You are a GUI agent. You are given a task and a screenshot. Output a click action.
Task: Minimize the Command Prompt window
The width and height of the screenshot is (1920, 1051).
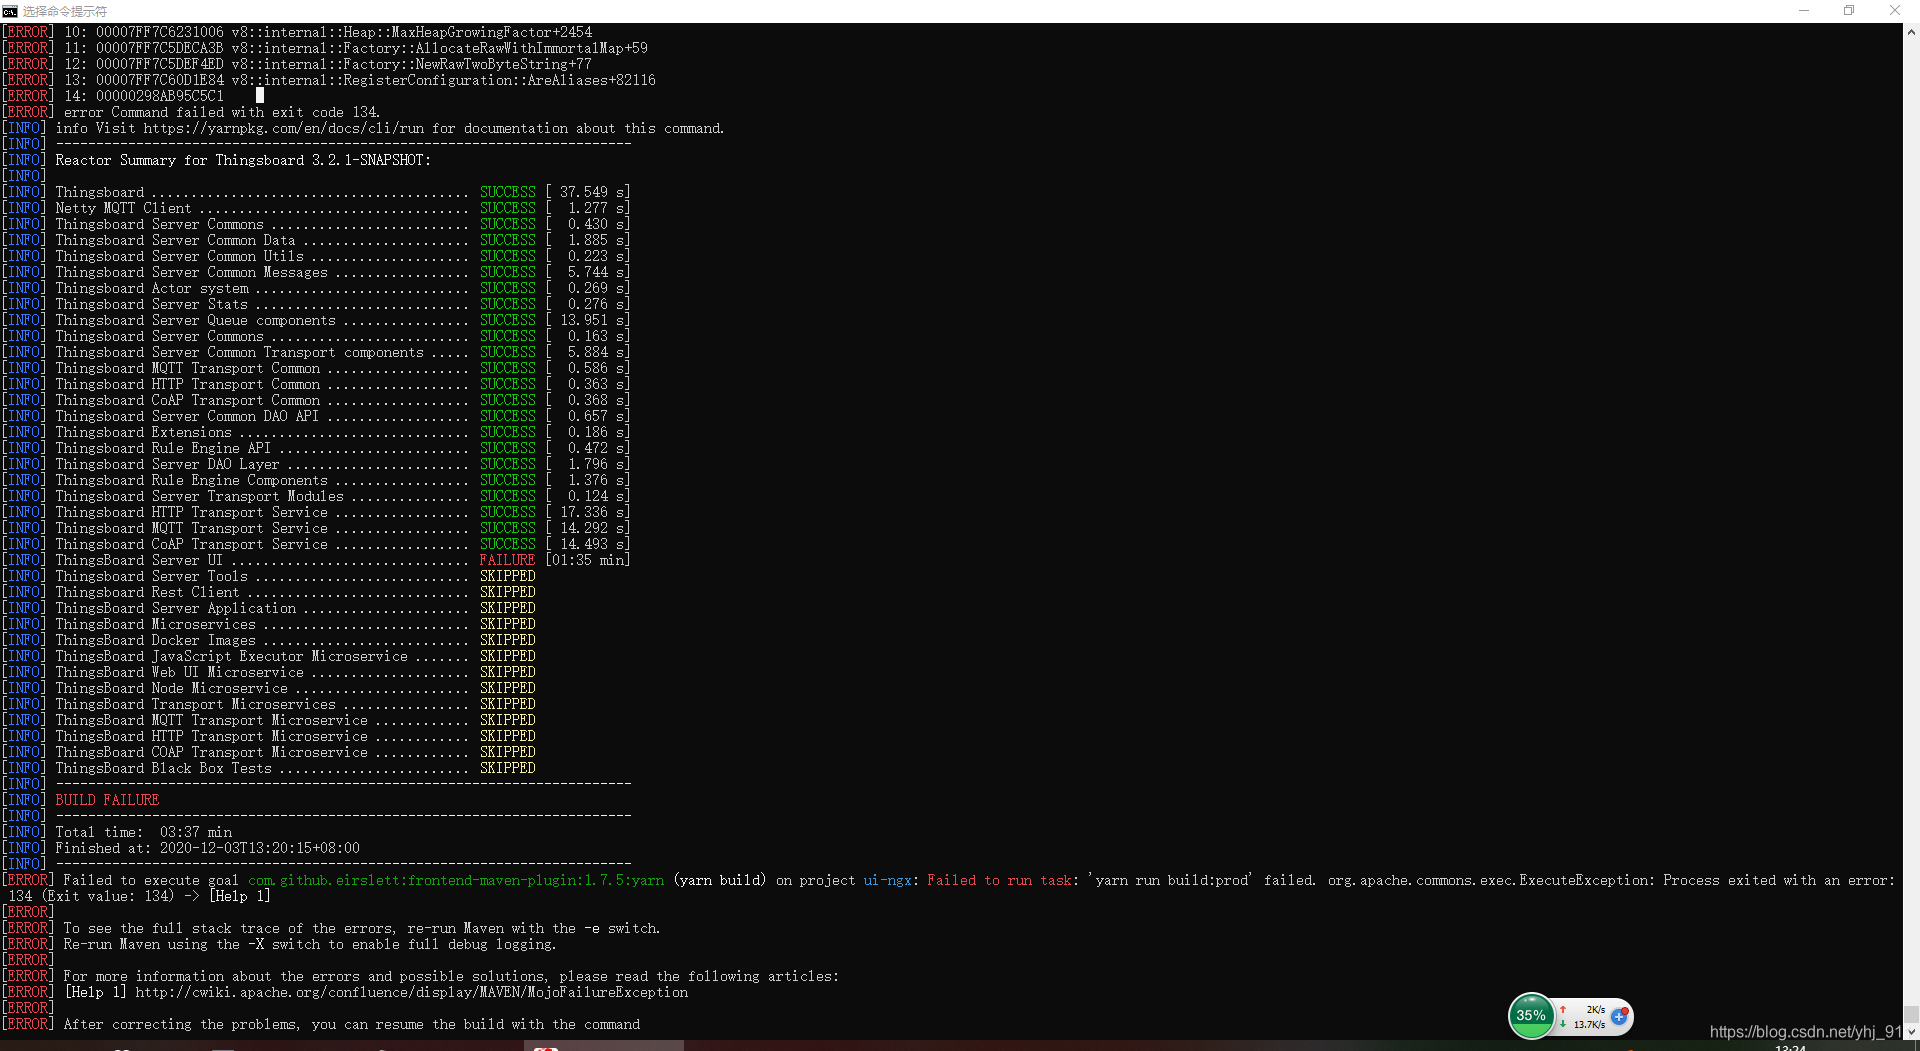pos(1804,11)
